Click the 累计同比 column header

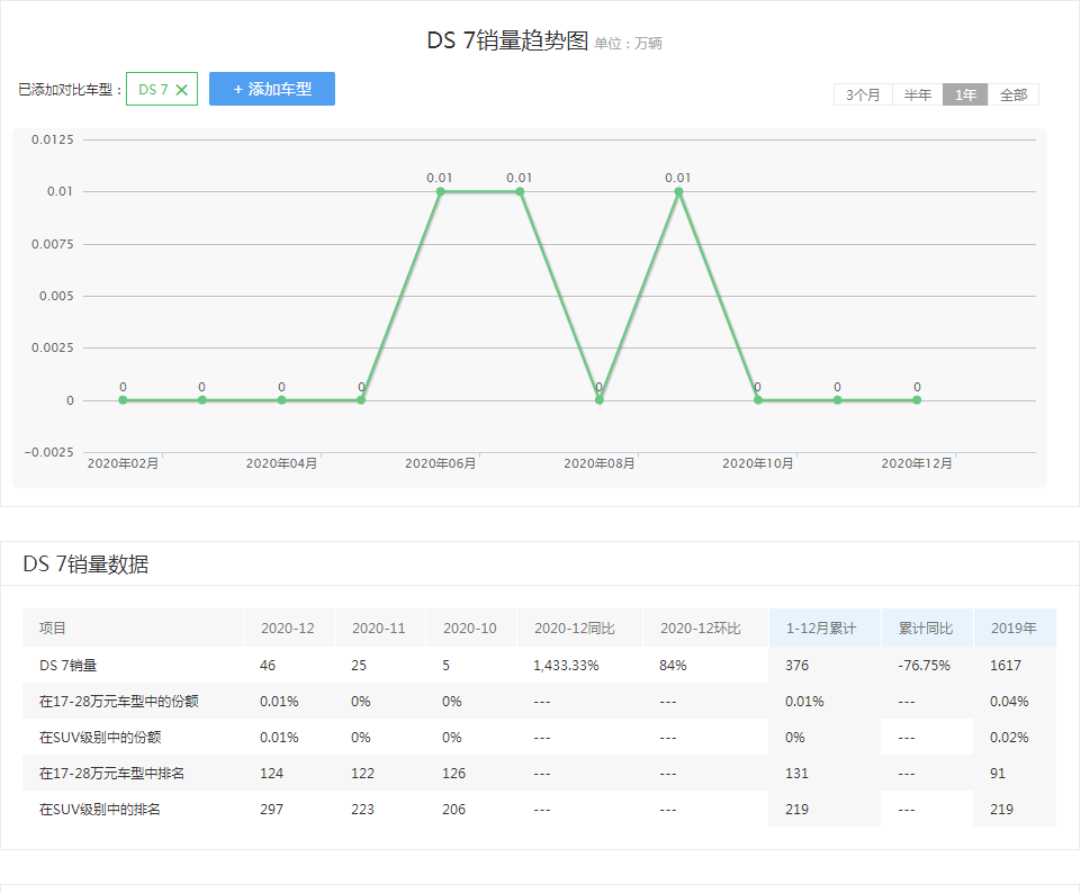click(x=925, y=629)
